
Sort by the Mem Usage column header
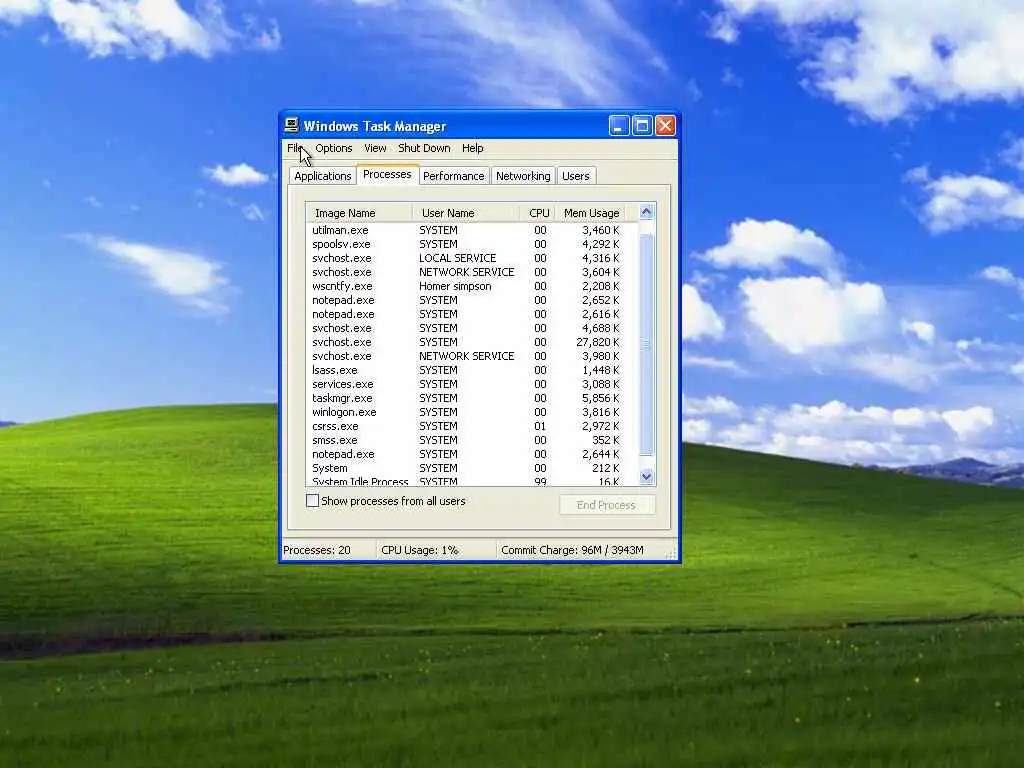(x=591, y=213)
